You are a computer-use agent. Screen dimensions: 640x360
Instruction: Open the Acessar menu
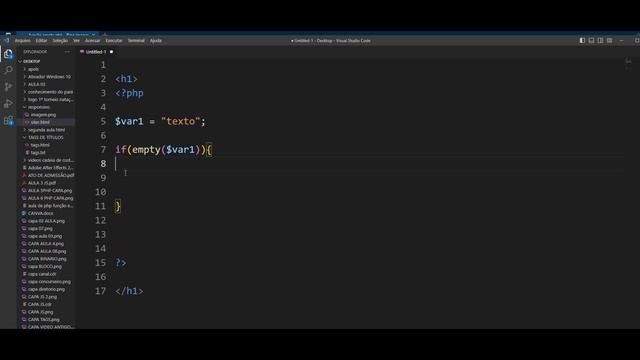point(93,40)
